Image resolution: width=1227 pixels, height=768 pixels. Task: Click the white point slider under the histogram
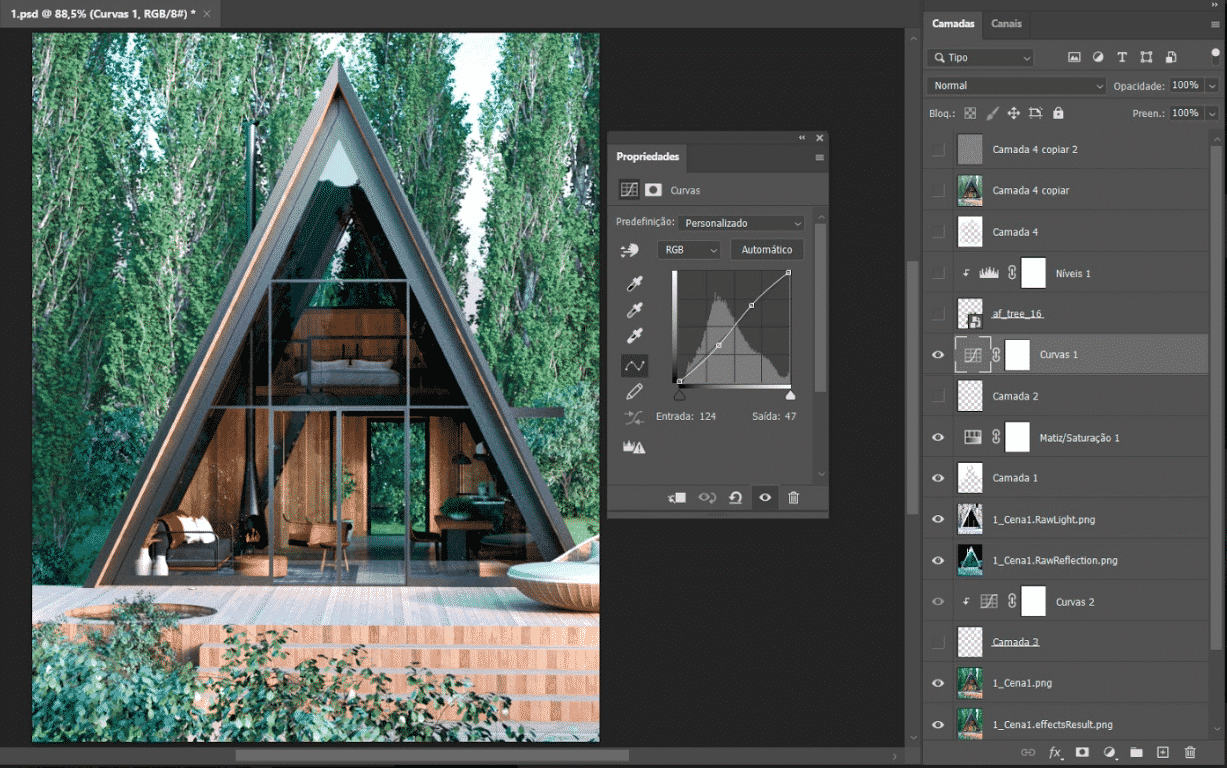[790, 395]
